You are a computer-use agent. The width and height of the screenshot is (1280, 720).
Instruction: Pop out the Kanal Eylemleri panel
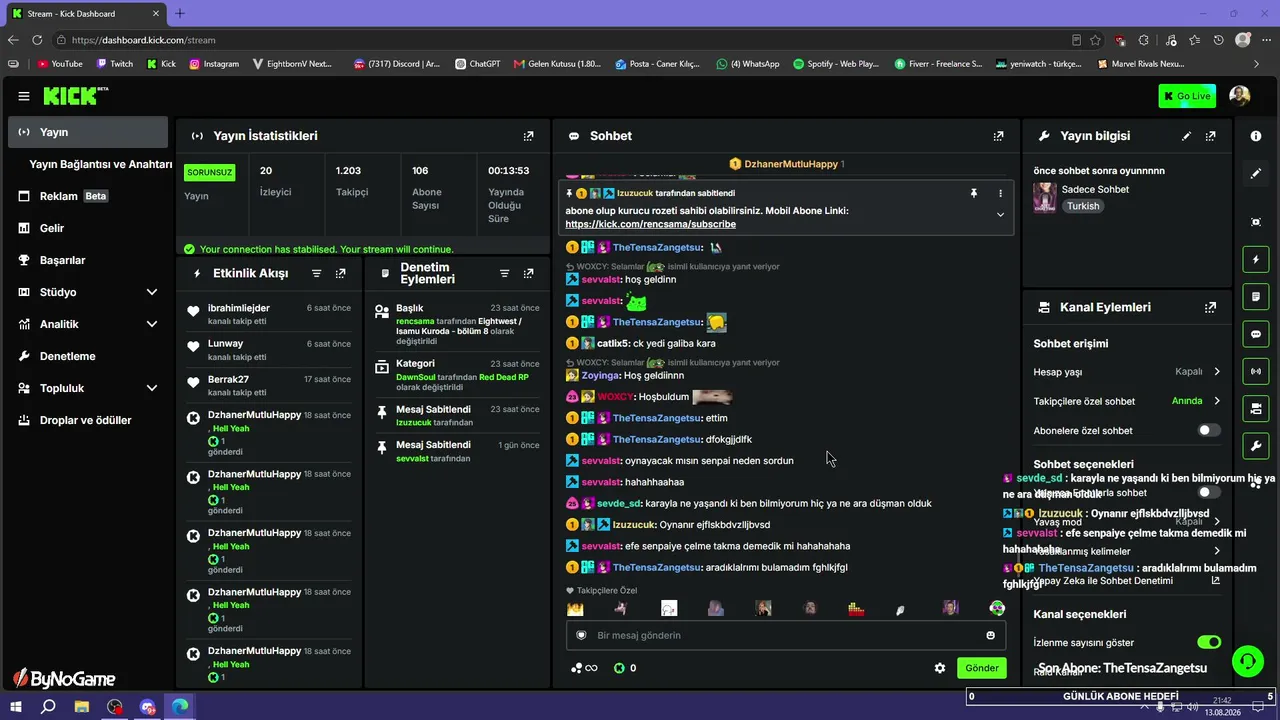(x=1211, y=308)
